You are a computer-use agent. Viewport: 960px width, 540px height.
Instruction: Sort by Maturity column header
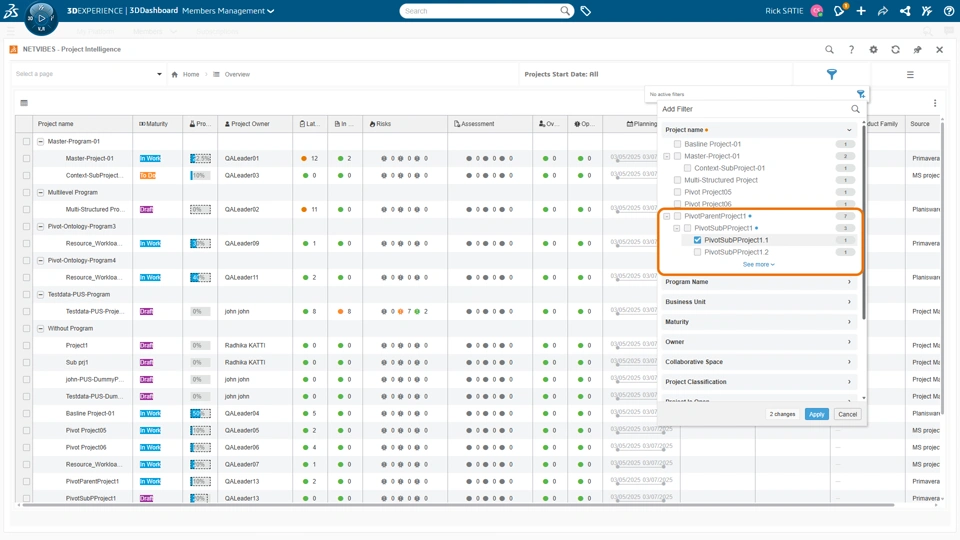(x=157, y=124)
